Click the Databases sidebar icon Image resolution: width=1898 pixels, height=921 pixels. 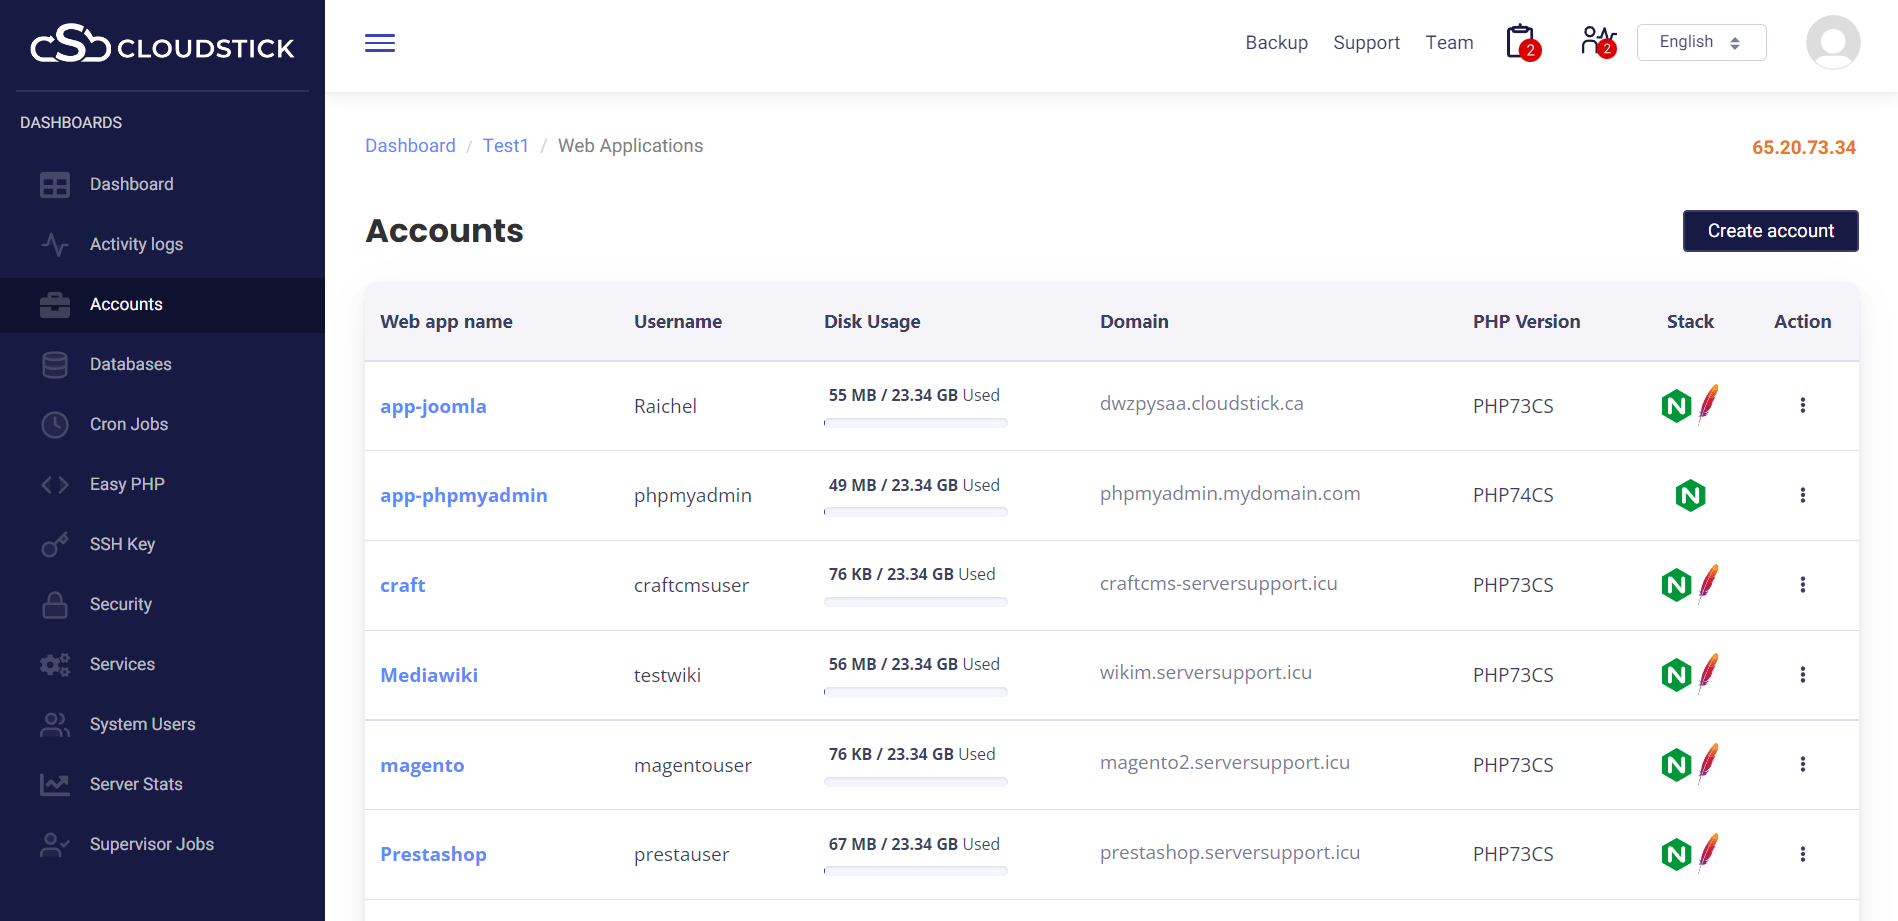click(x=55, y=365)
